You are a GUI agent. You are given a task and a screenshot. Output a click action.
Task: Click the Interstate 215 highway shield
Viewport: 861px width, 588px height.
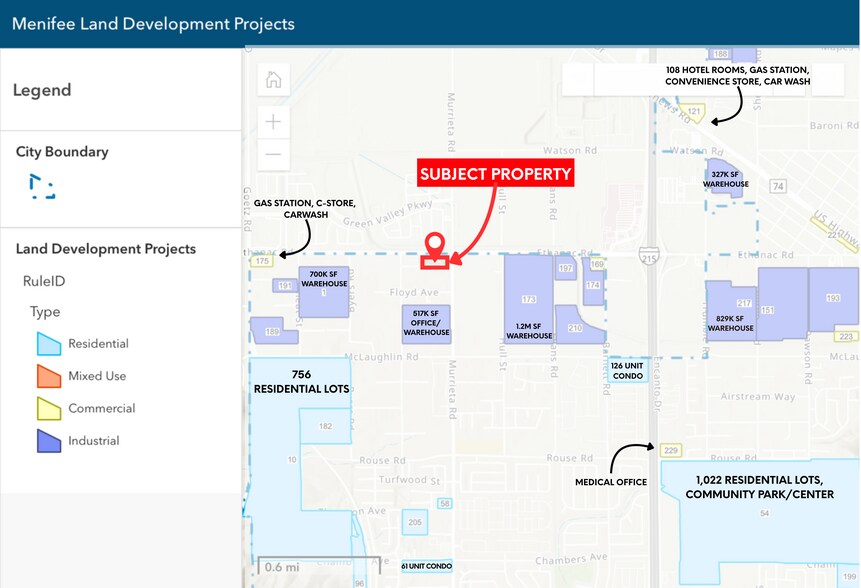pyautogui.click(x=650, y=255)
